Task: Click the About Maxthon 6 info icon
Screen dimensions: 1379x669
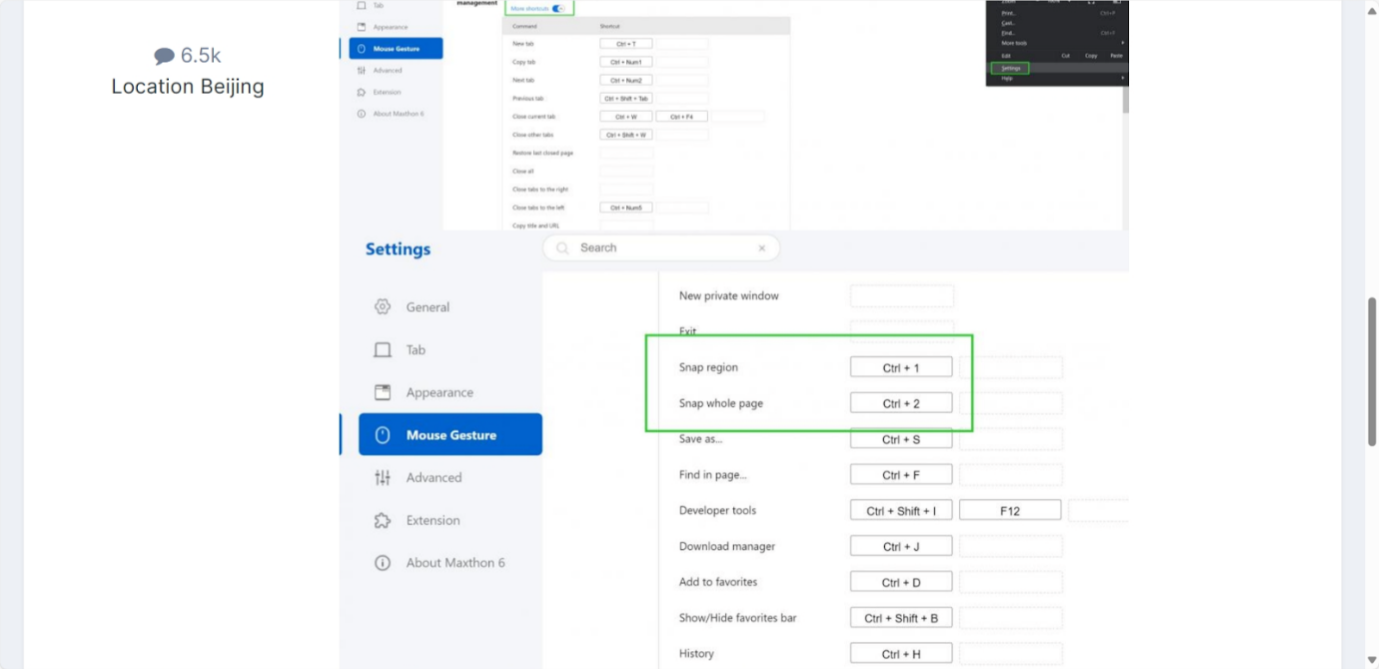Action: [382, 563]
